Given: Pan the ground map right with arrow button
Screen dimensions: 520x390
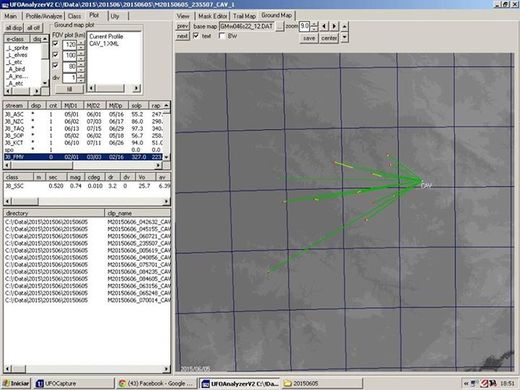Looking at the screenshot, I should click(334, 26).
